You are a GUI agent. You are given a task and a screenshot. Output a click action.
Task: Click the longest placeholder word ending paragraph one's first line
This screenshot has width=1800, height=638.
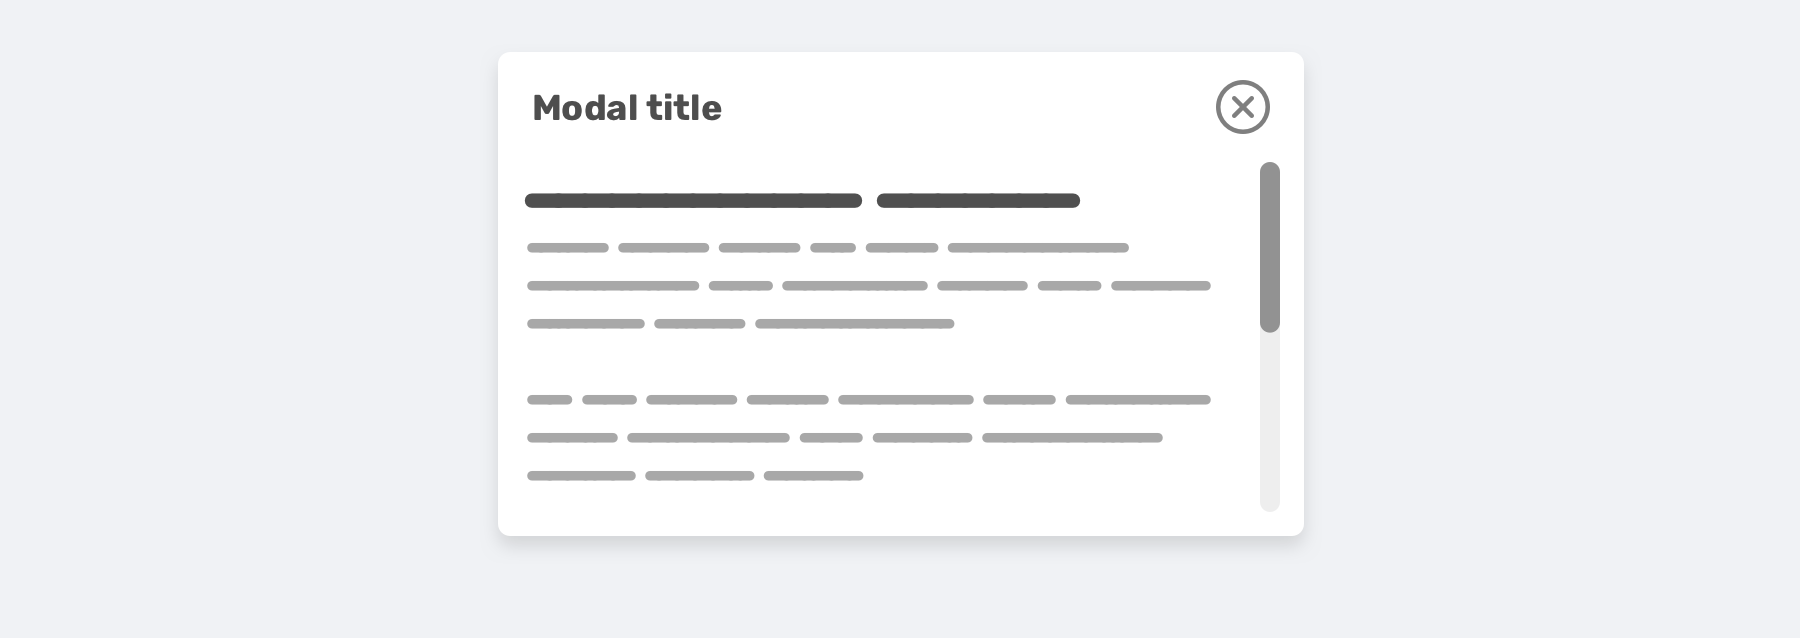(1038, 248)
